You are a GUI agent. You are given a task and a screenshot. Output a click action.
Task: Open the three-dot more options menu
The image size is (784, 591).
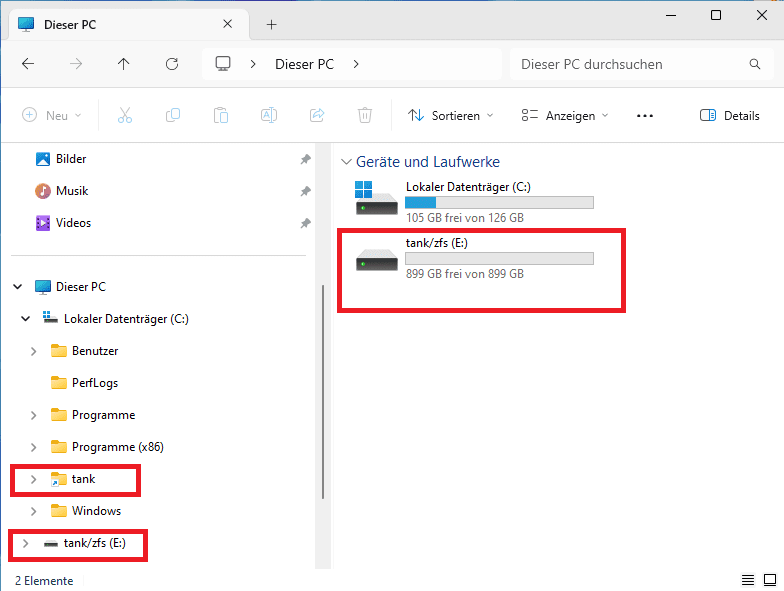pos(645,116)
